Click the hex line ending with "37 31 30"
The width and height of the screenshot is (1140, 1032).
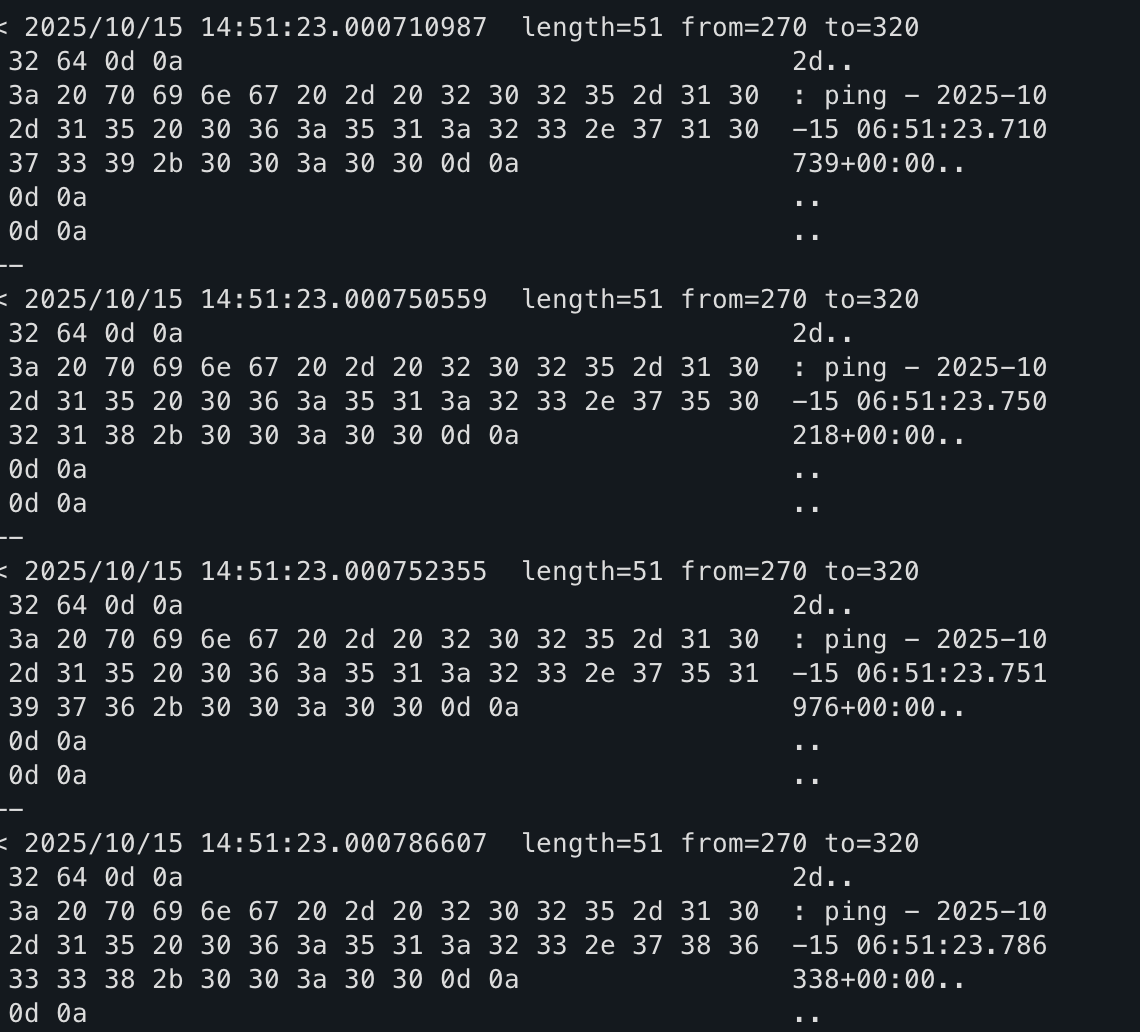[x=384, y=129]
